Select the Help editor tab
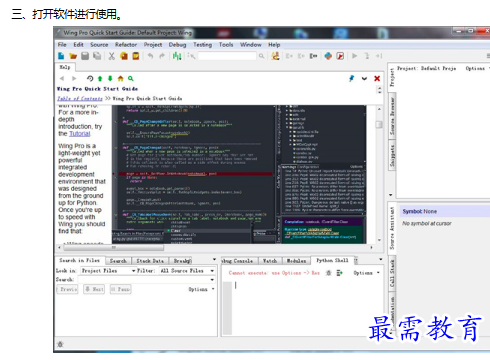Image resolution: width=490 pixels, height=360 pixels. (x=65, y=67)
